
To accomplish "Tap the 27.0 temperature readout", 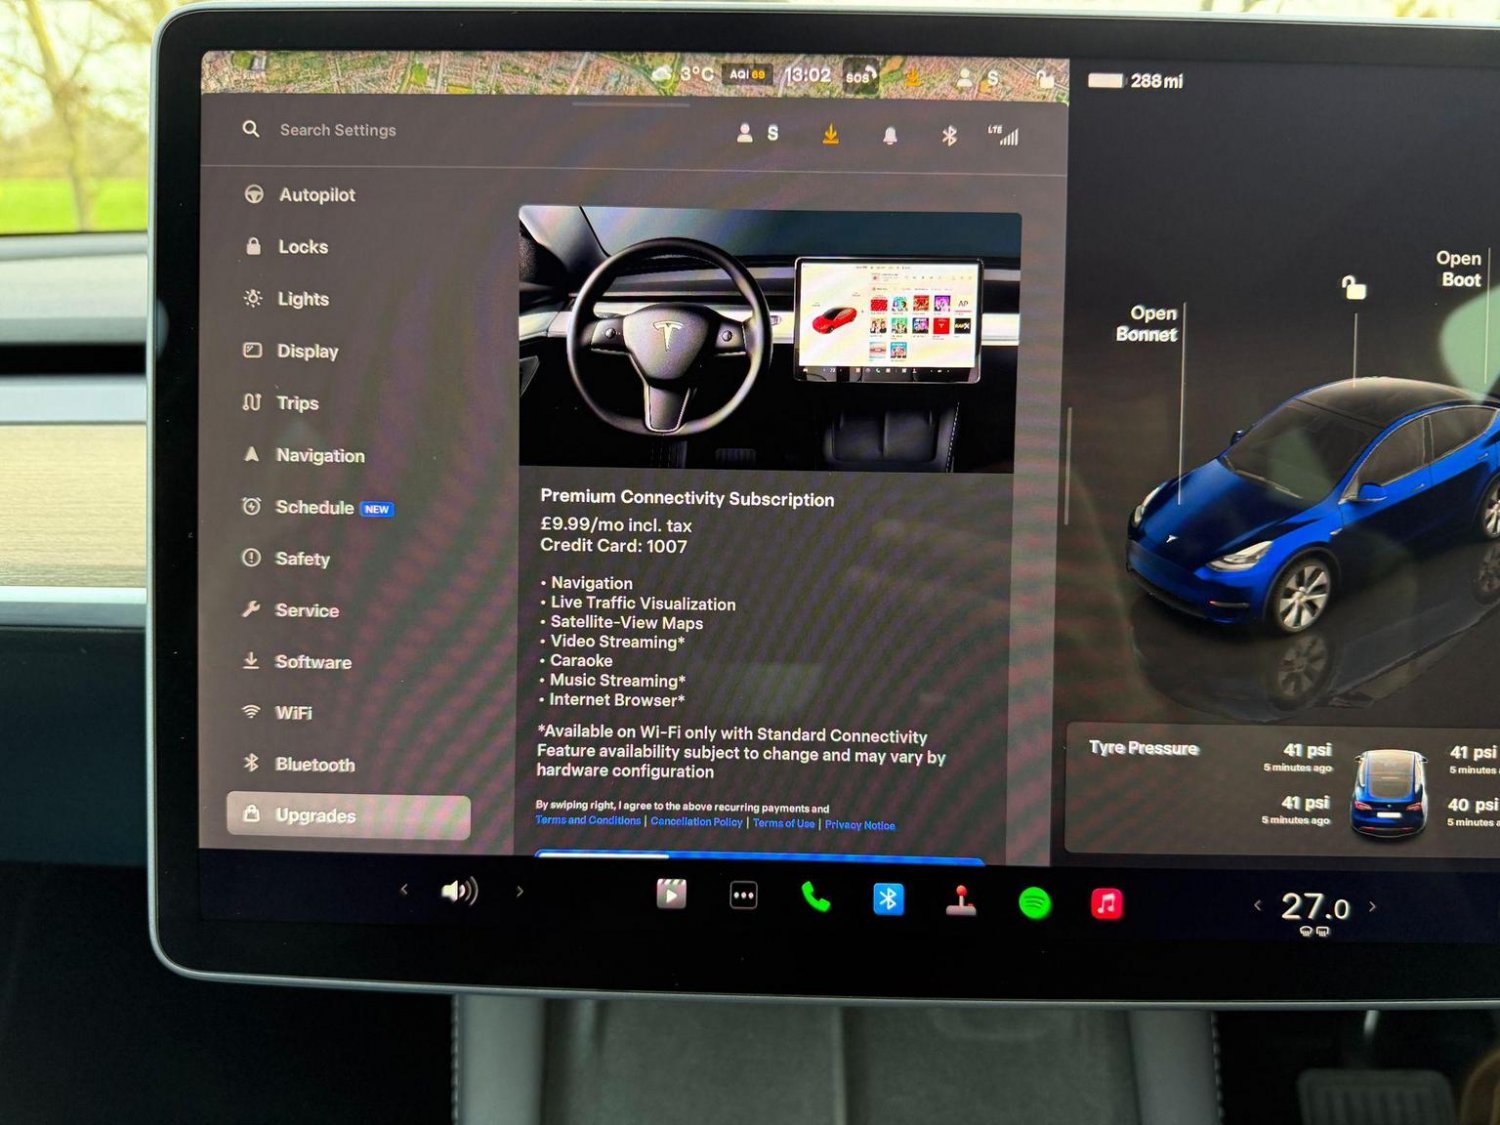I will click(x=1315, y=908).
